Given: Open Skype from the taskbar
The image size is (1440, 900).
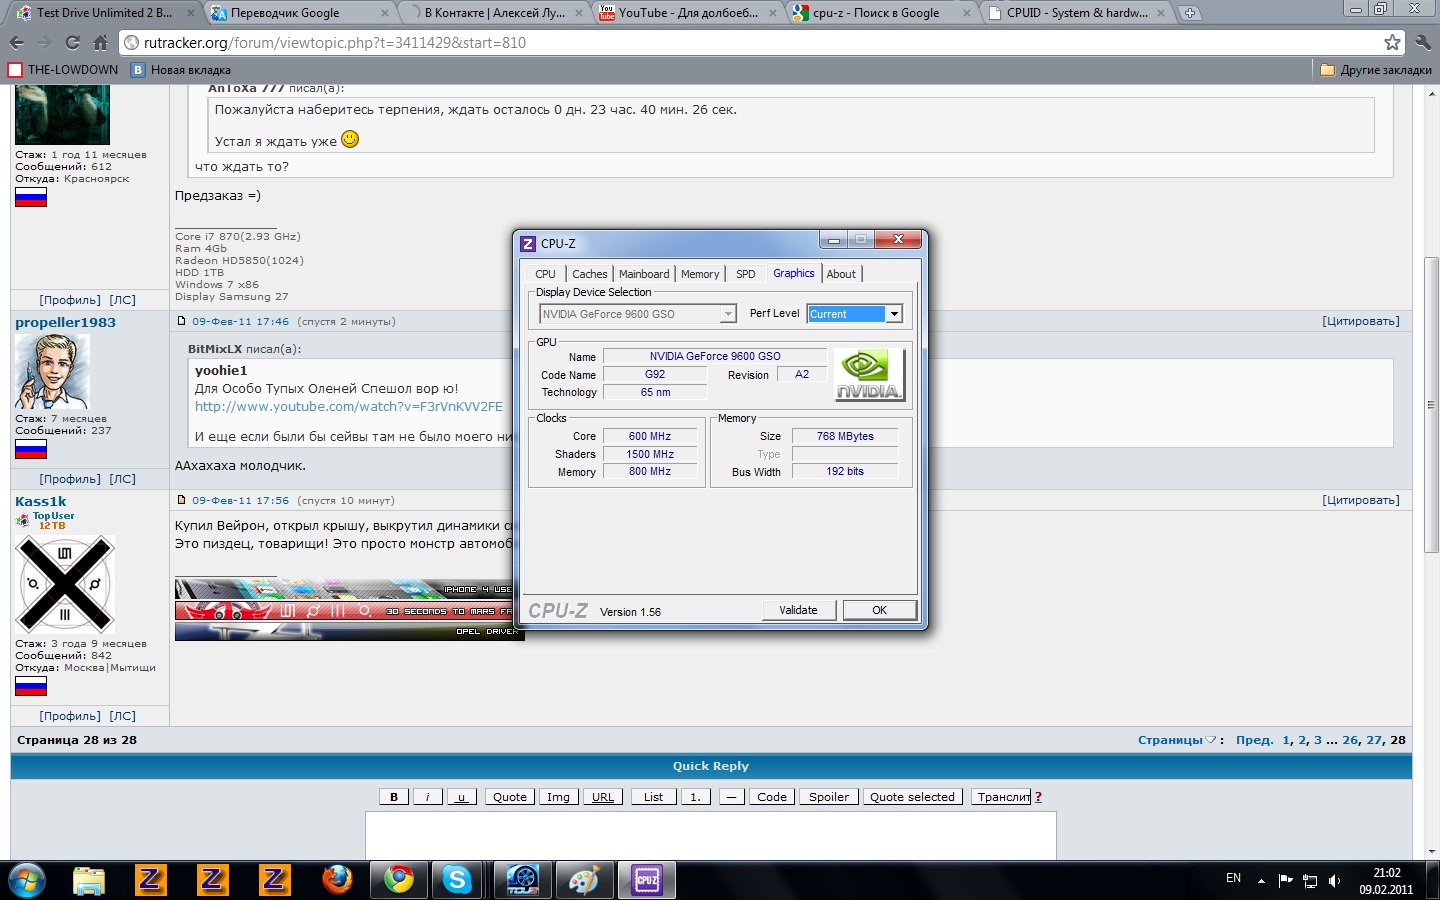Looking at the screenshot, I should coord(457,880).
